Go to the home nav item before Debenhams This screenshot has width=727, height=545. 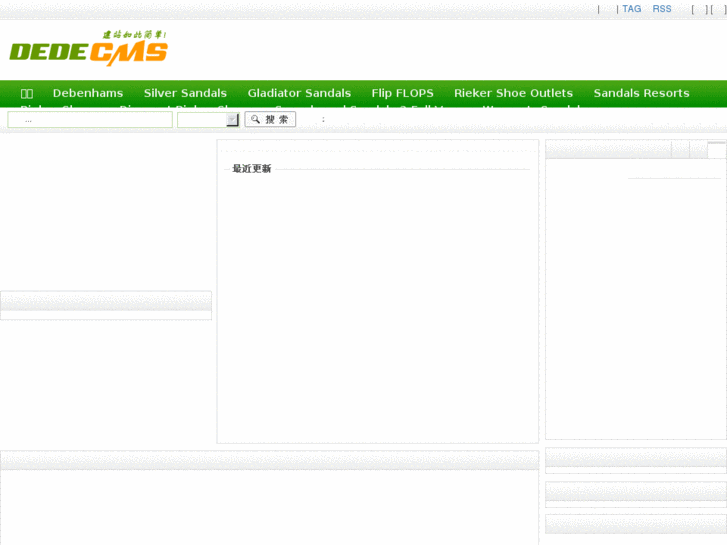point(27,93)
